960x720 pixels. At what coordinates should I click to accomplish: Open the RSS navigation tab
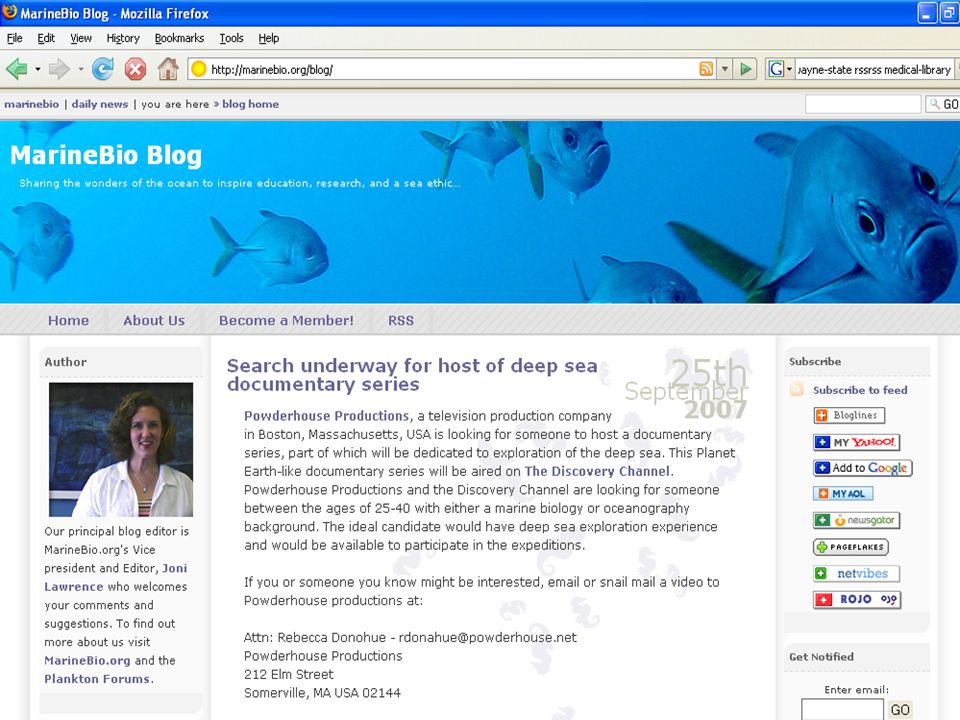coord(401,320)
